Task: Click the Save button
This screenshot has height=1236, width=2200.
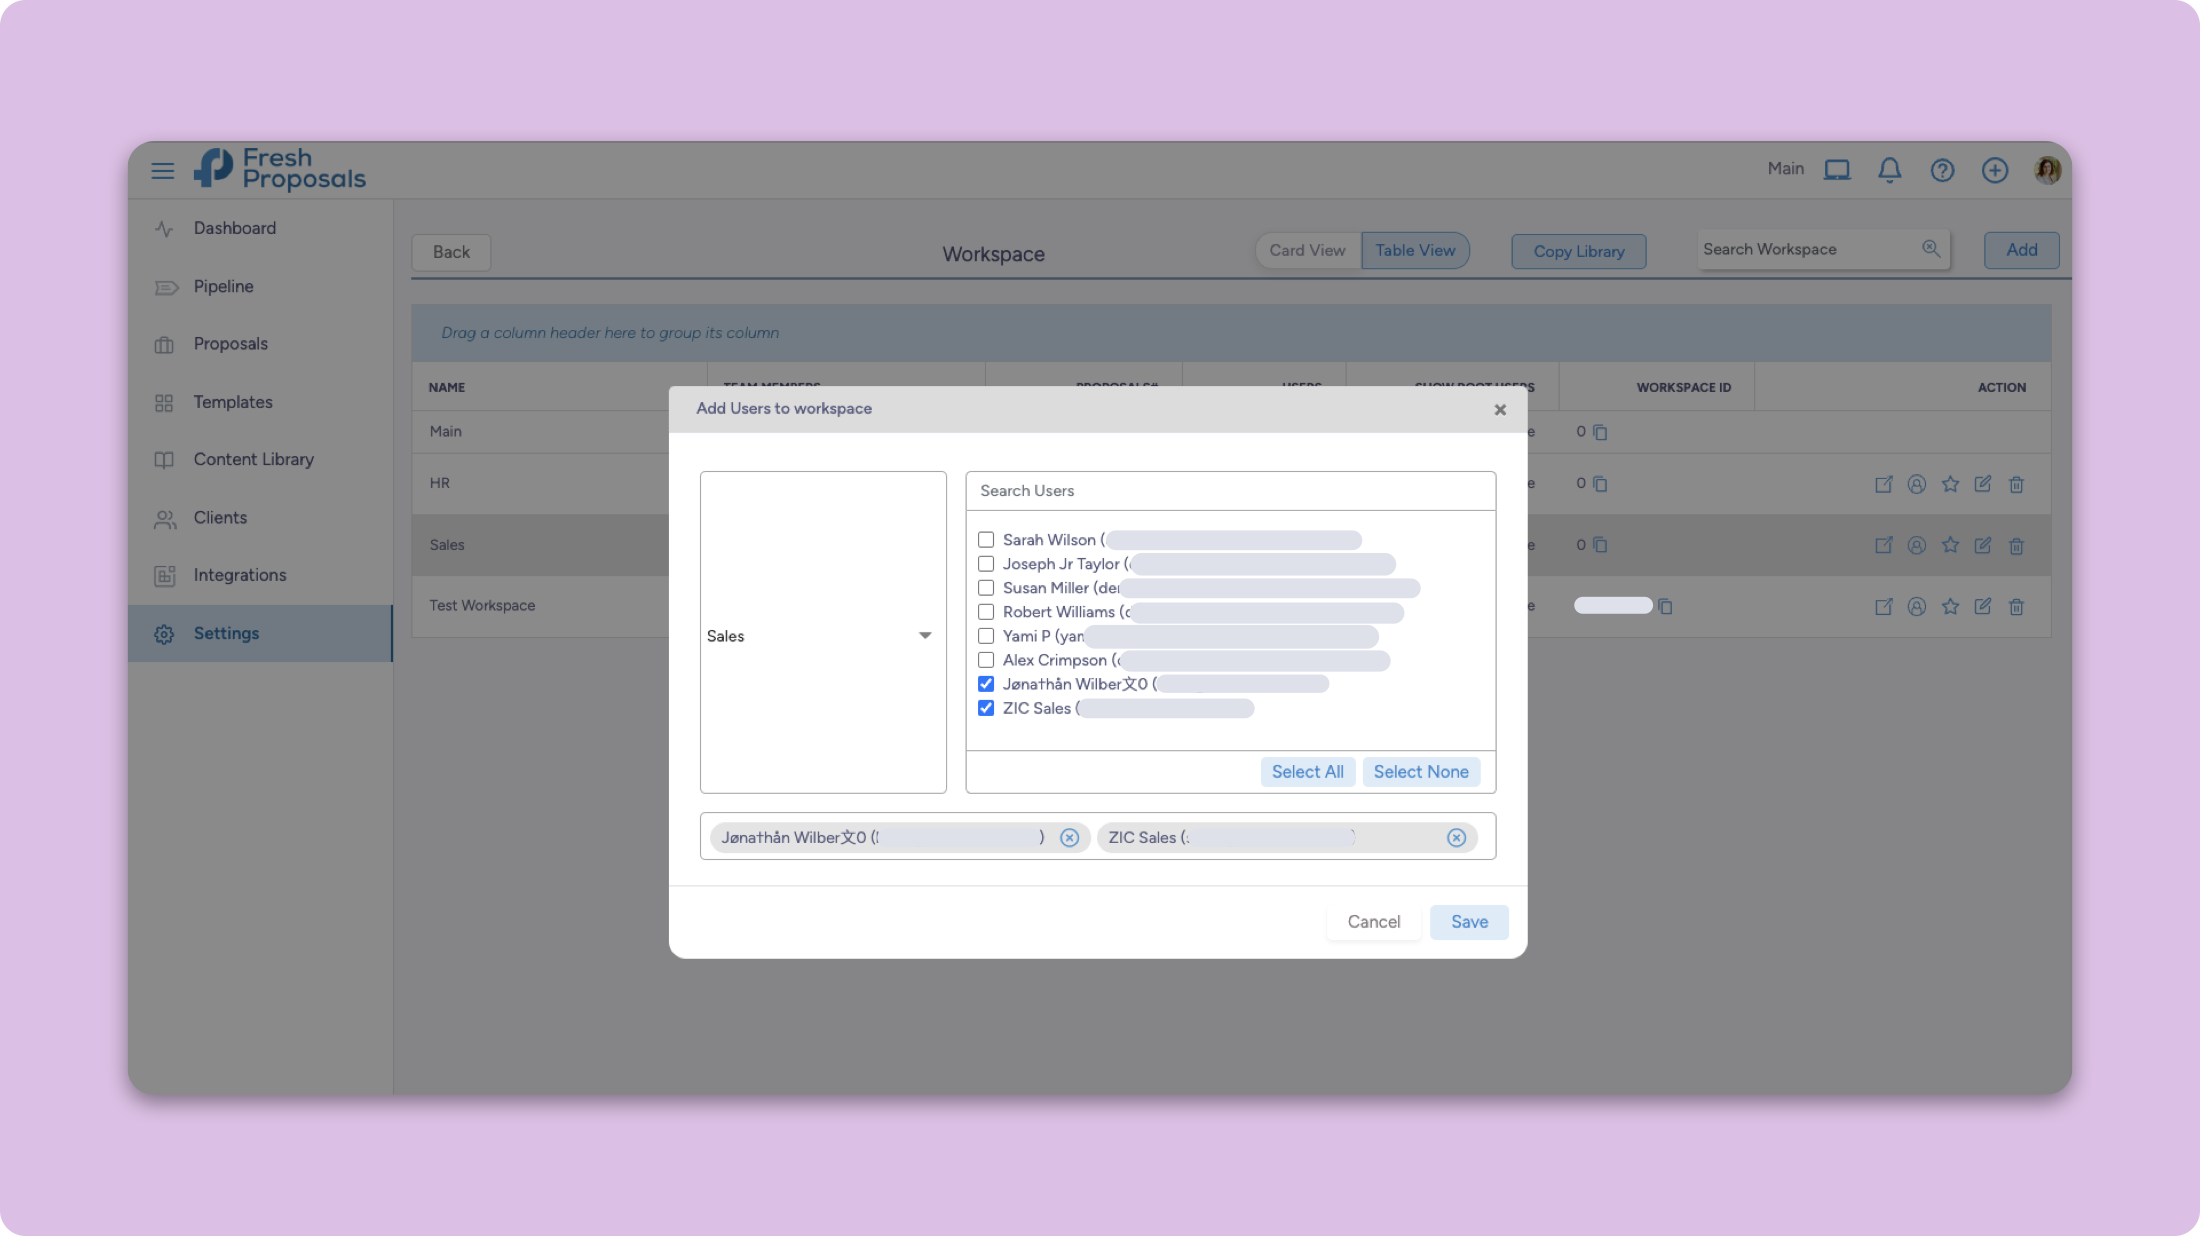Action: [x=1468, y=922]
